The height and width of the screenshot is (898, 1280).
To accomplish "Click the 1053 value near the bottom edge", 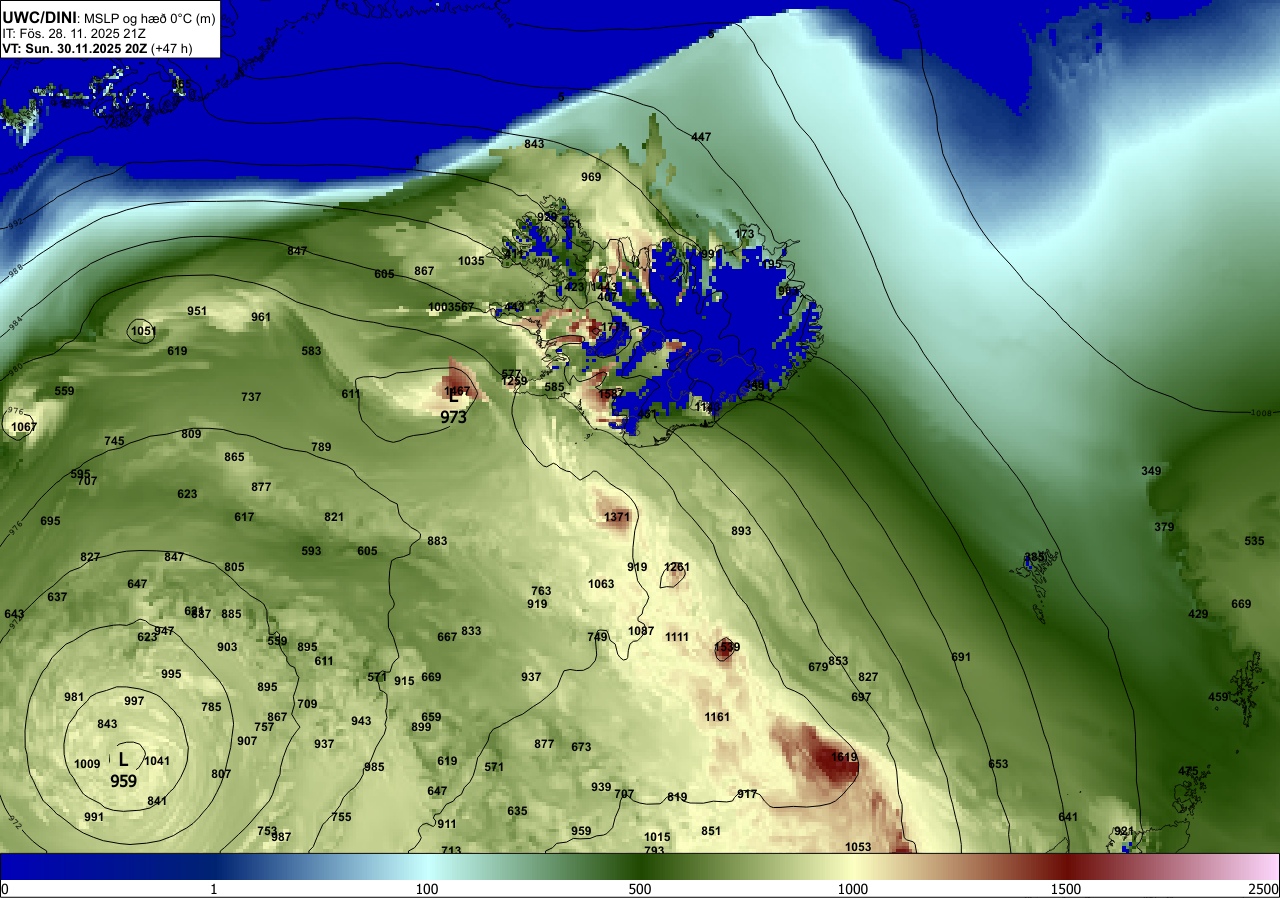I will (858, 847).
